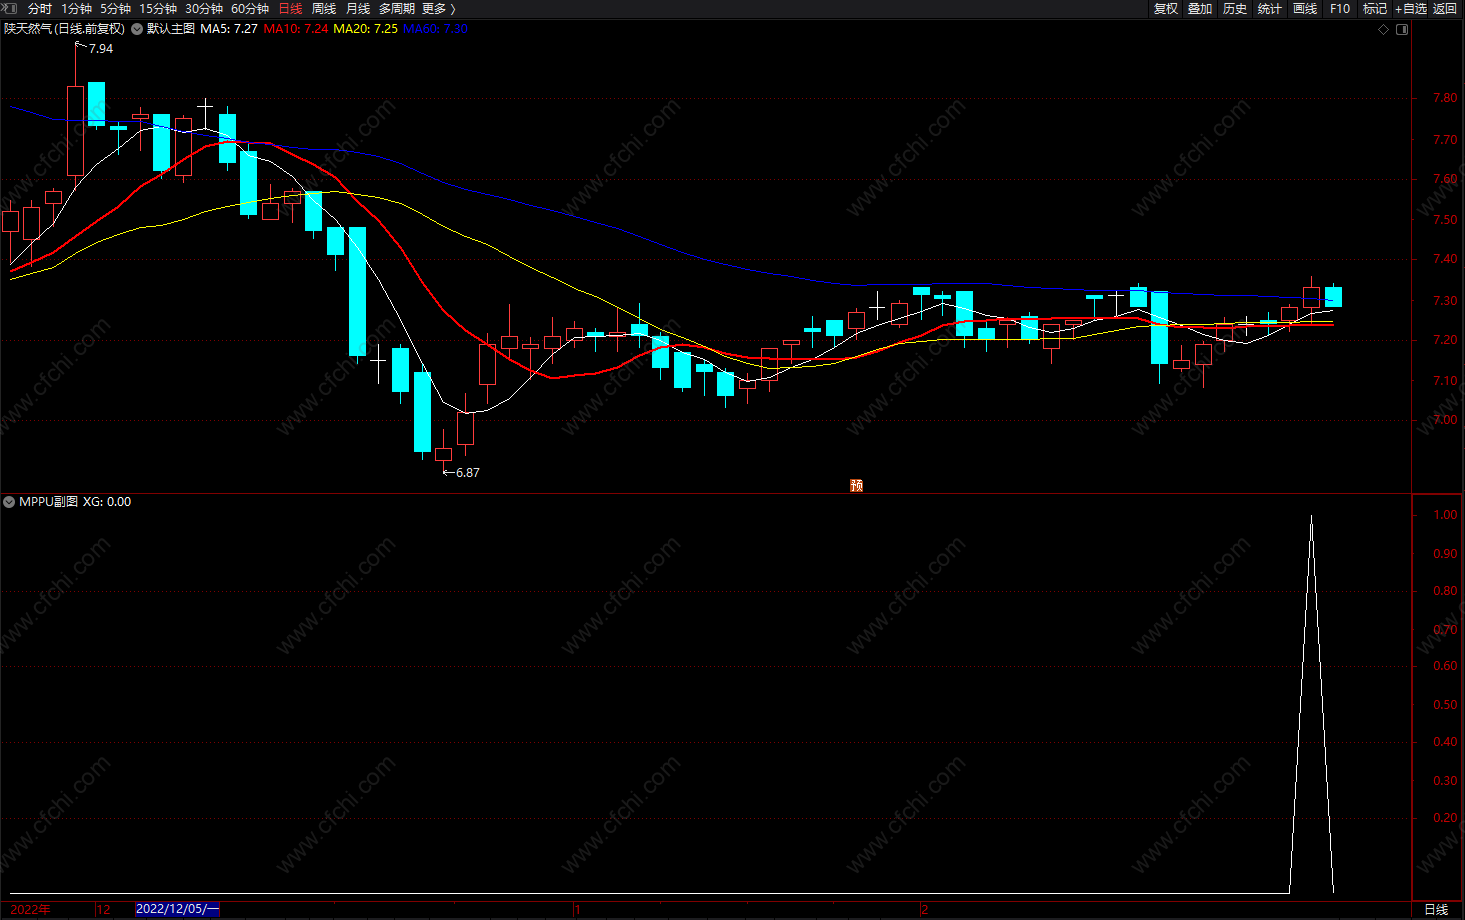This screenshot has width=1465, height=920.
Task: Click the 叠加 overlay button
Action: pyautogui.click(x=1200, y=9)
